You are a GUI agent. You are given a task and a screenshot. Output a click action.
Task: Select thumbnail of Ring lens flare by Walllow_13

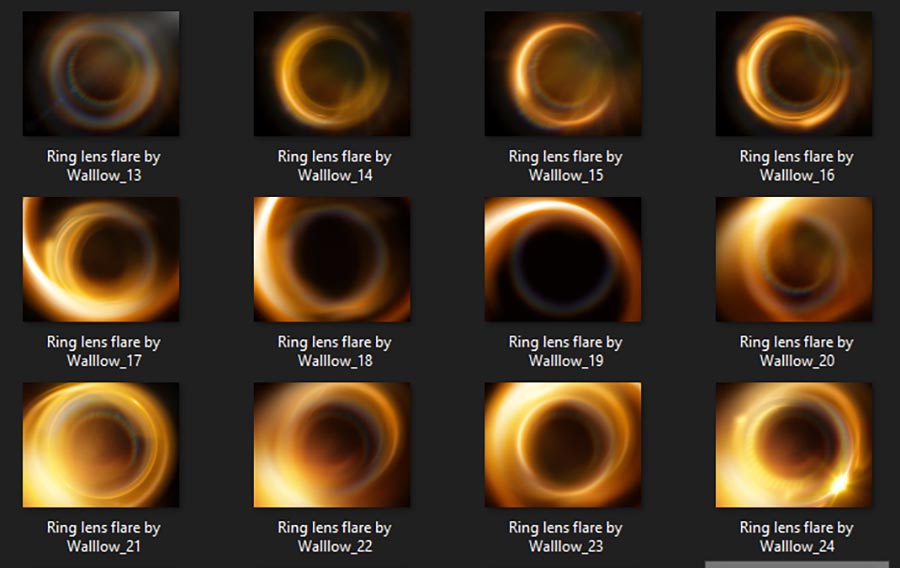pos(101,73)
